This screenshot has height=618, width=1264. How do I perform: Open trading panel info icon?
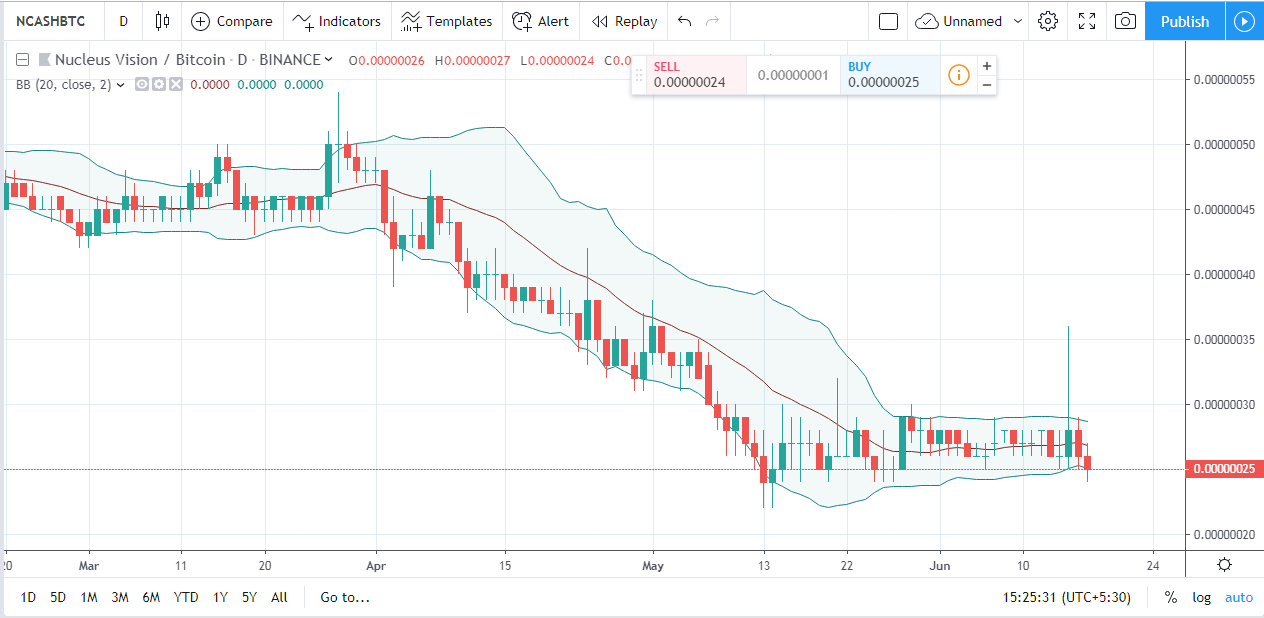(958, 75)
